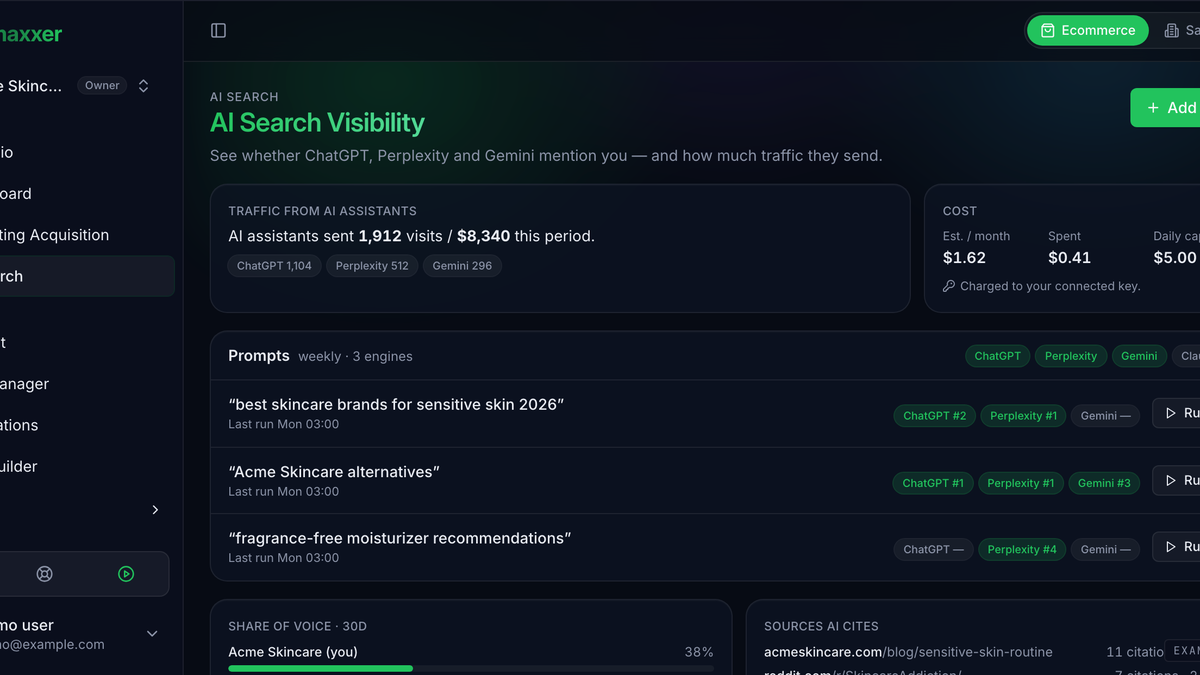Click the AI Search Visibility heading
Screen dimensions: 1200x675
click(x=317, y=123)
